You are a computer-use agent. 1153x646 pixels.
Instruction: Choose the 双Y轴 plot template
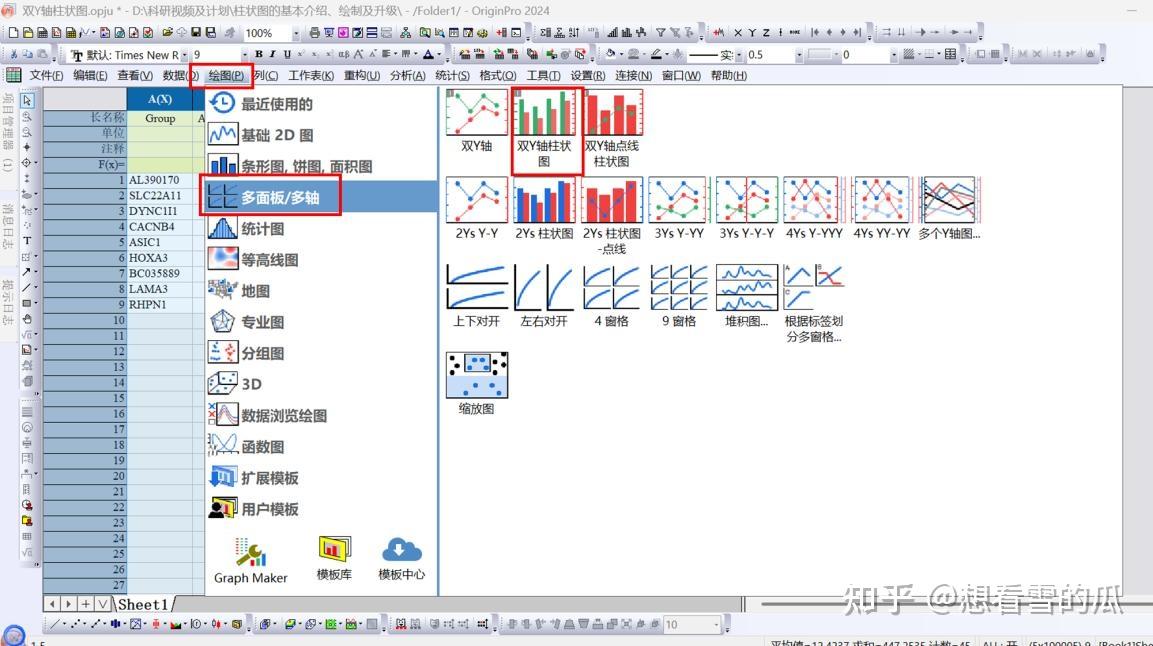click(x=476, y=112)
